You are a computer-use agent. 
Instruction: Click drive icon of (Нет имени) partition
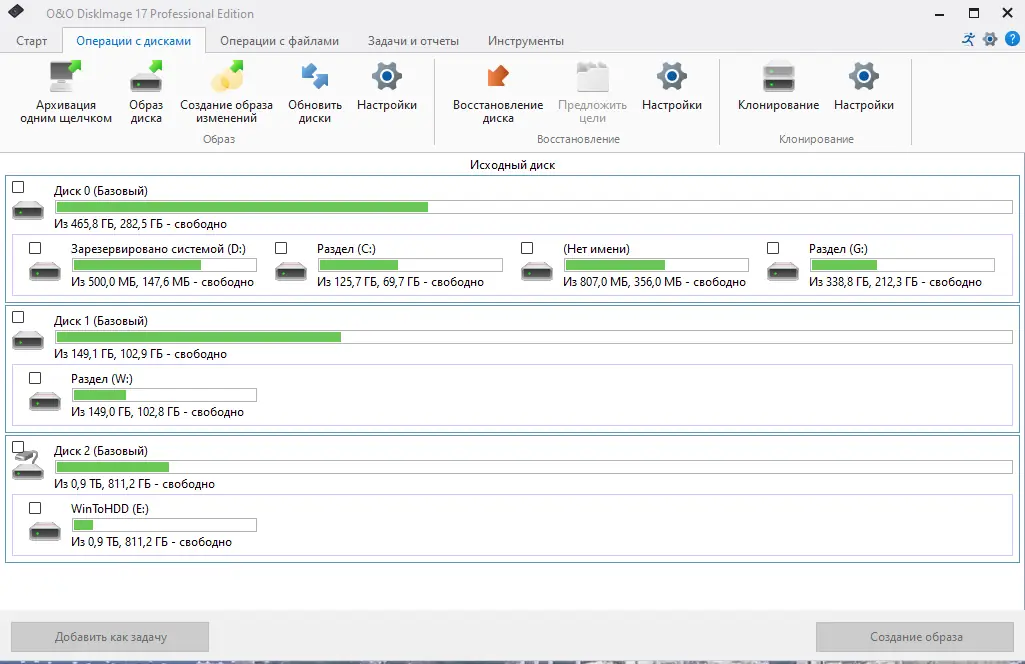[537, 271]
